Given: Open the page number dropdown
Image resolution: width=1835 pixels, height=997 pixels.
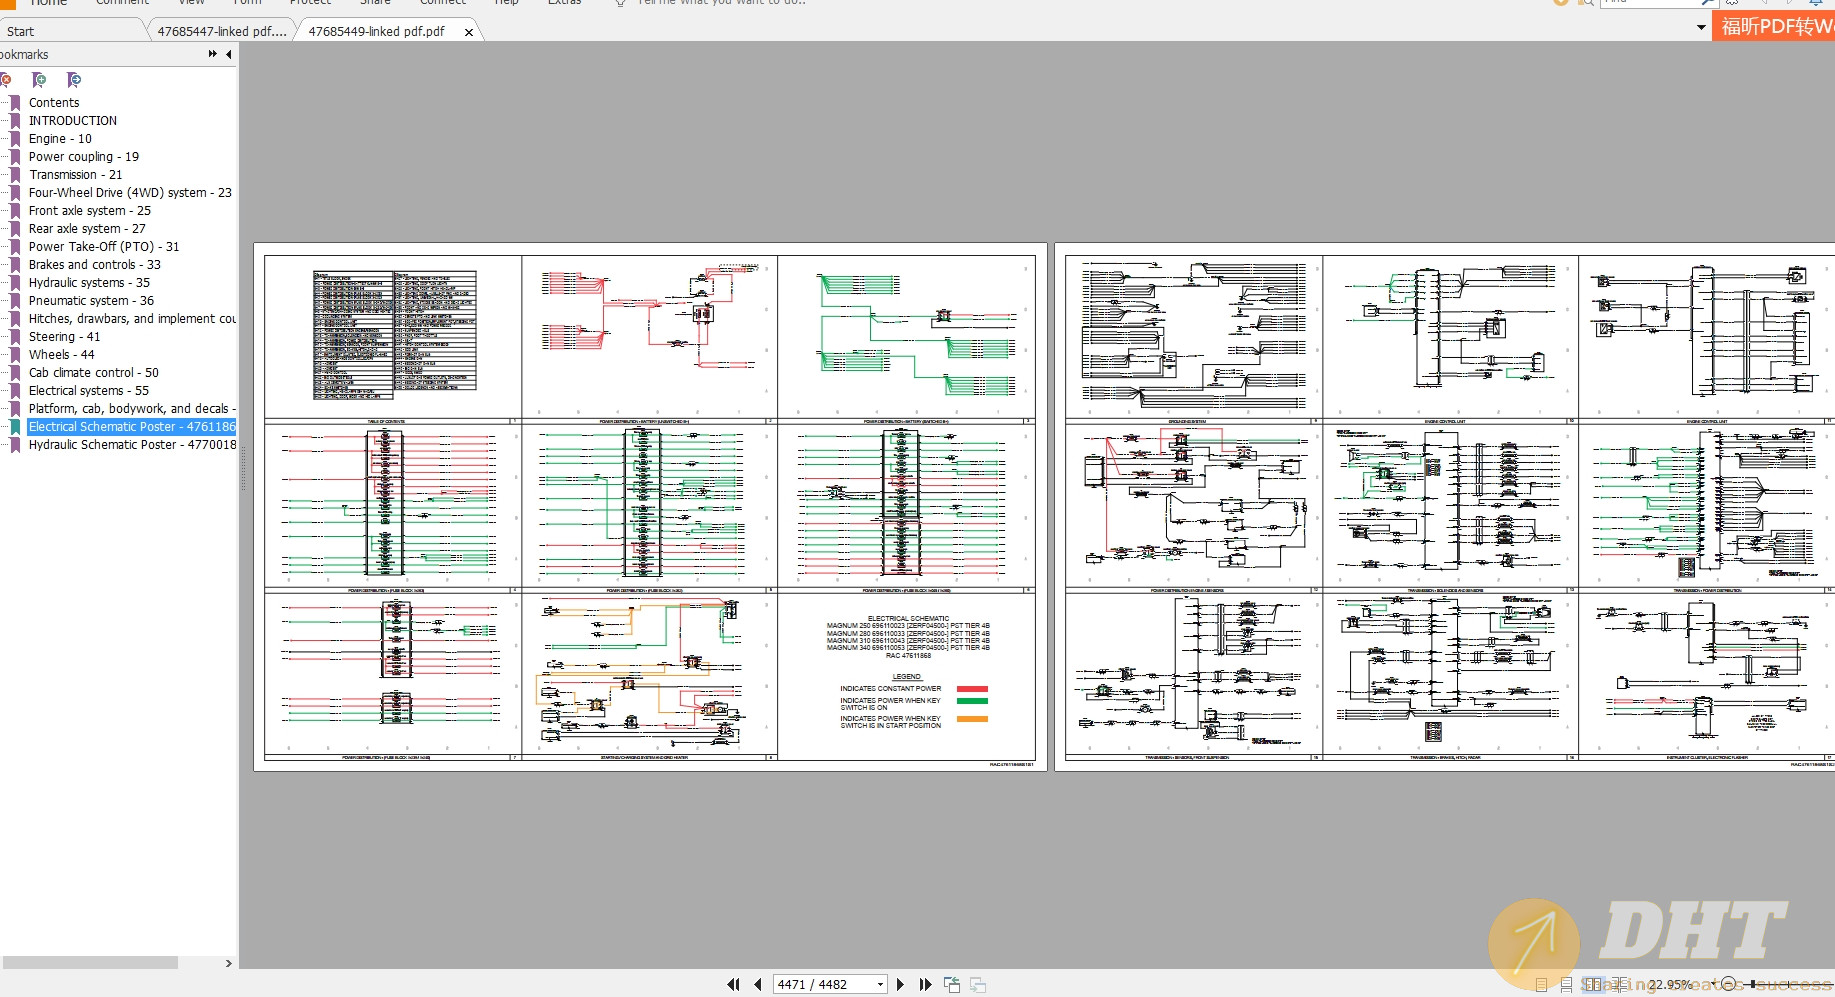Looking at the screenshot, I should (880, 985).
